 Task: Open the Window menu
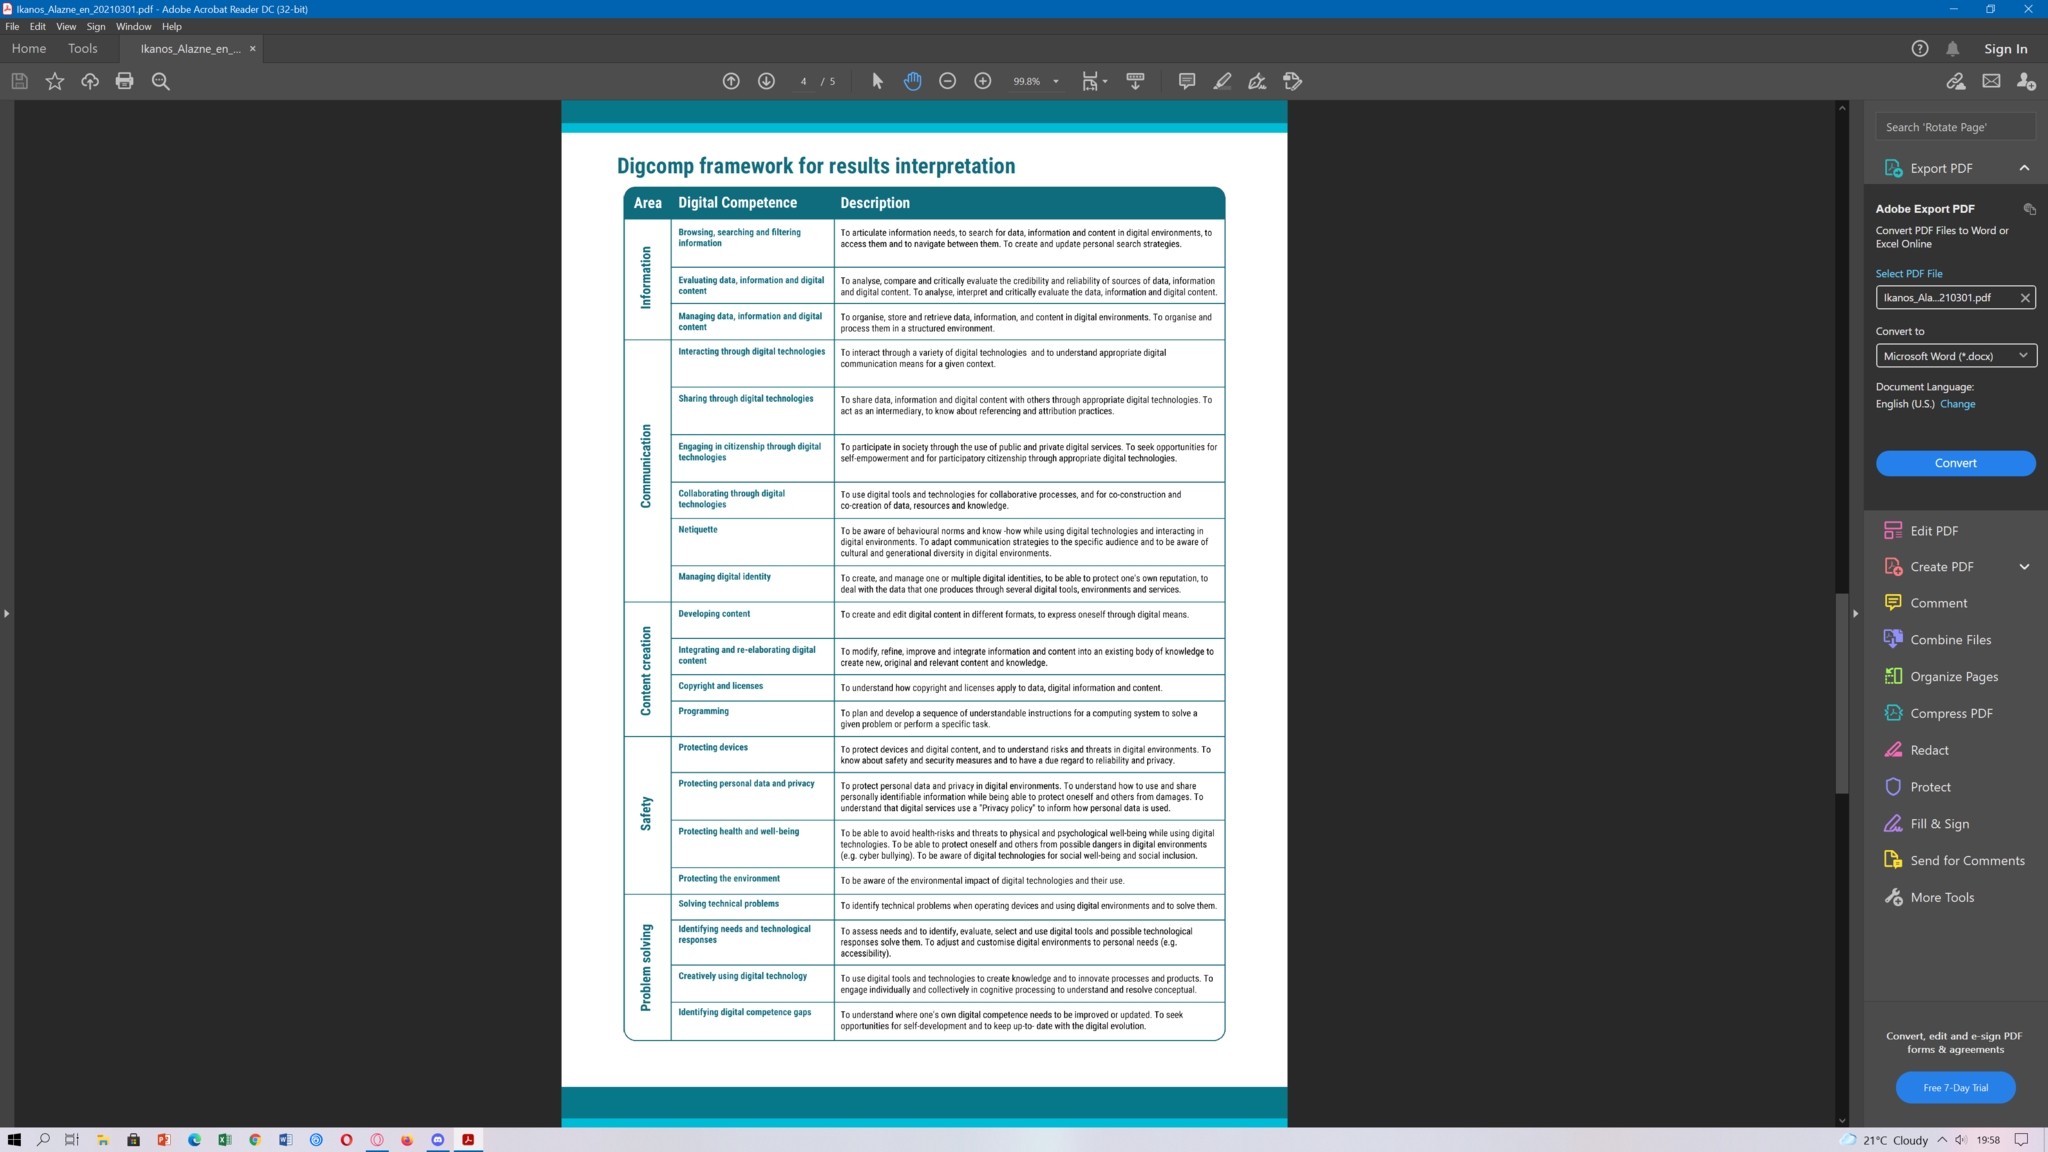(x=133, y=27)
